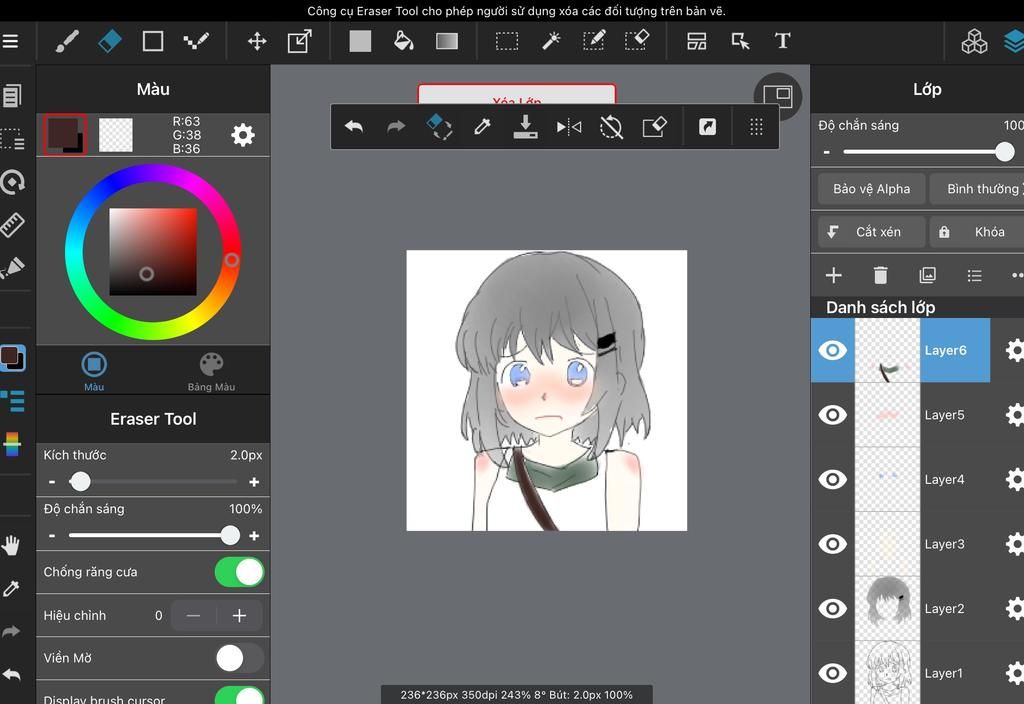
Task: Undo using floating toolbar arrow
Action: 353,127
